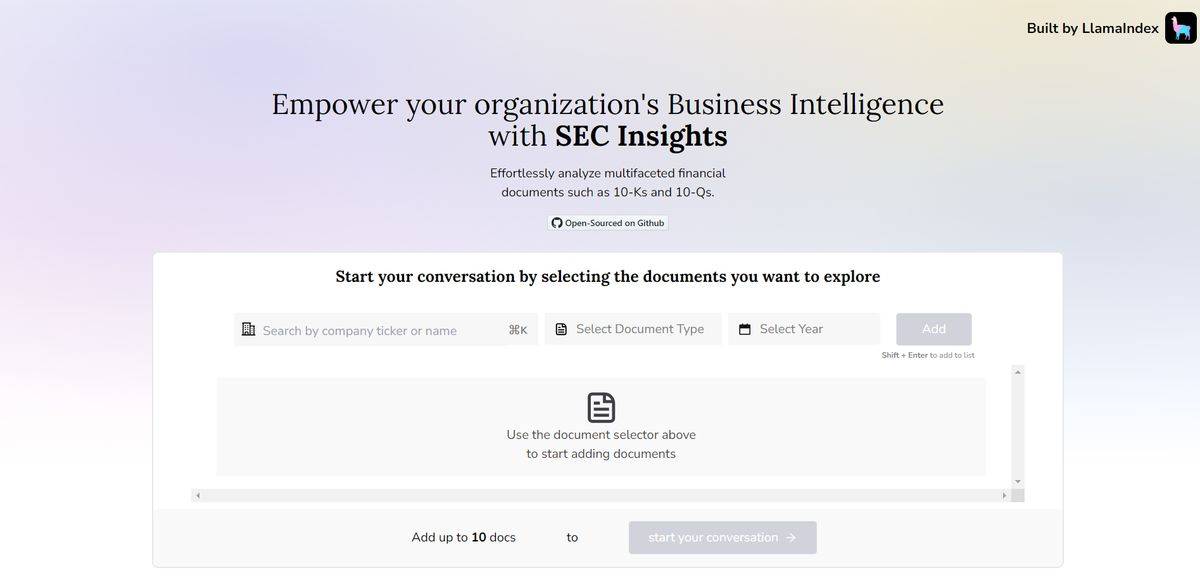This screenshot has height=582, width=1200.
Task: Open the 'Open-Sourced on Github' link
Action: pyautogui.click(x=608, y=223)
